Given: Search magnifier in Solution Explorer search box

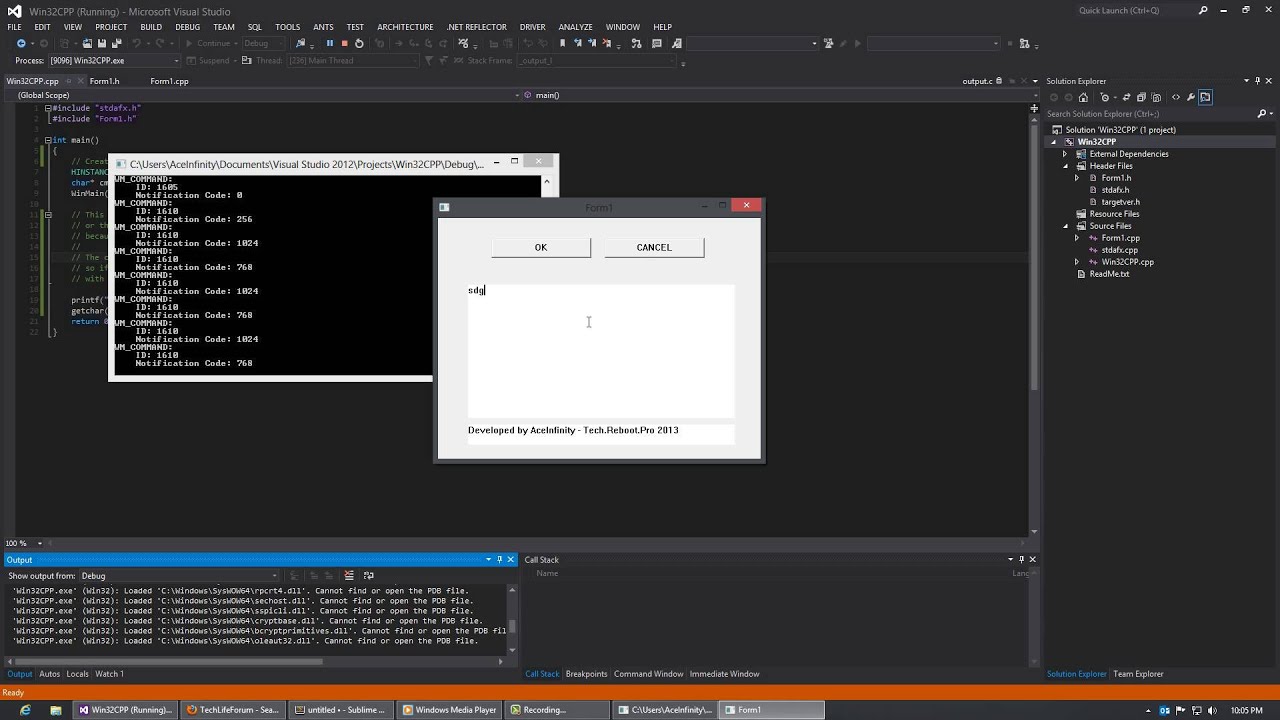Looking at the screenshot, I should 1262,114.
